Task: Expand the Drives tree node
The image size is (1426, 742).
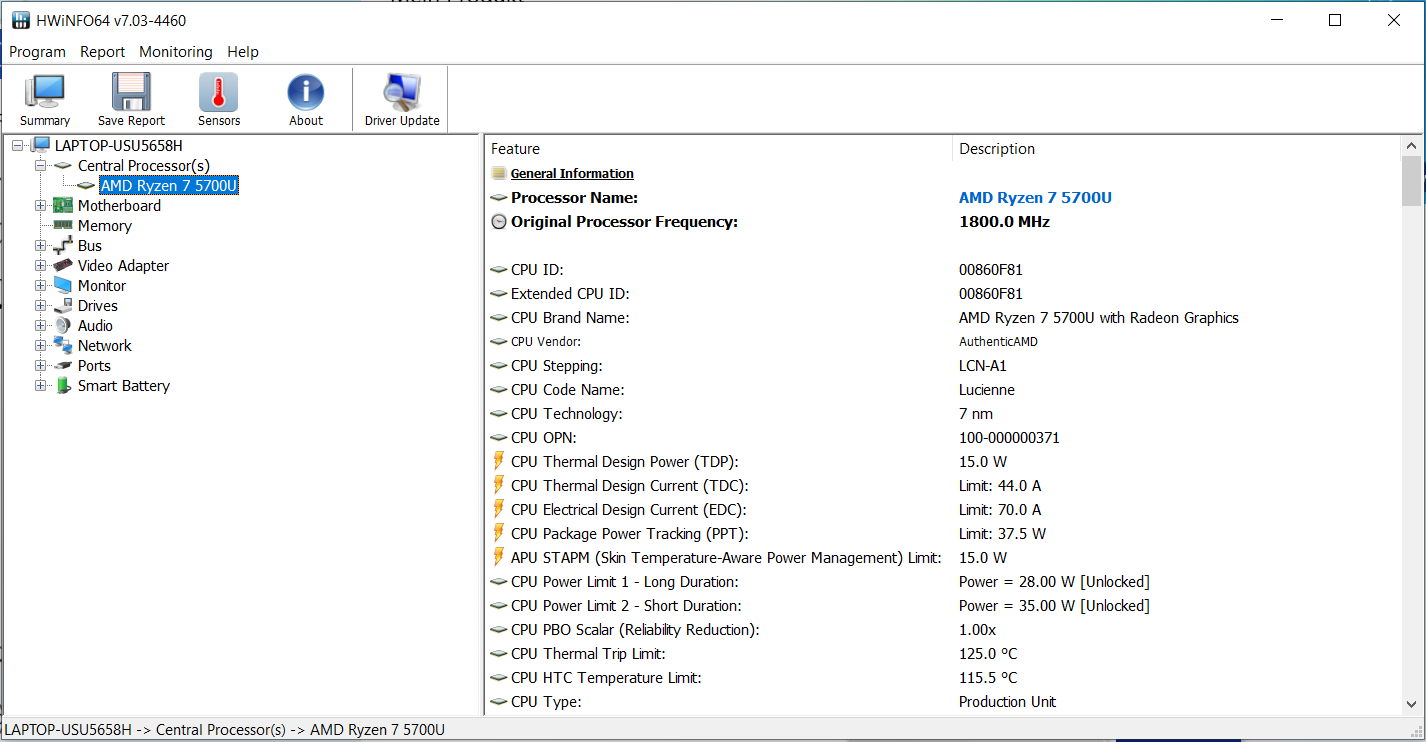Action: click(x=40, y=306)
